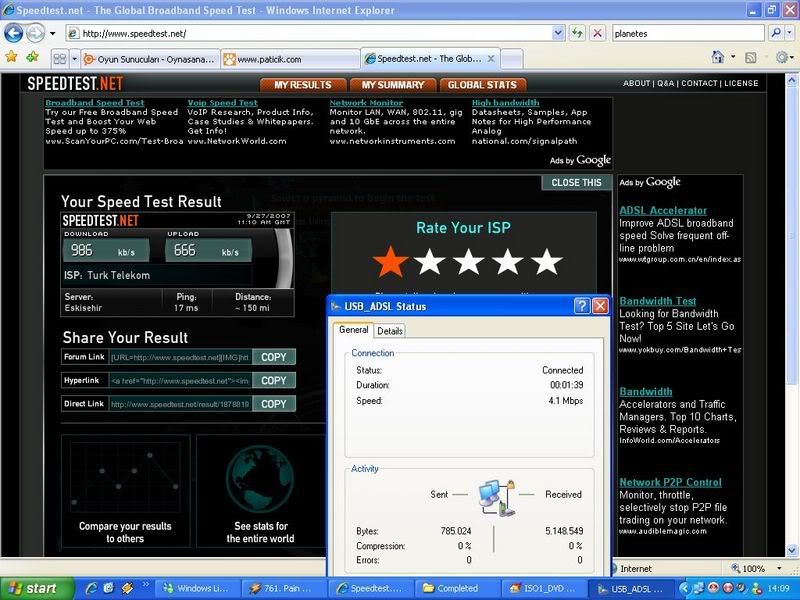The image size is (800, 600).
Task: Click the page scrollbar down arrow
Action: click(x=791, y=550)
